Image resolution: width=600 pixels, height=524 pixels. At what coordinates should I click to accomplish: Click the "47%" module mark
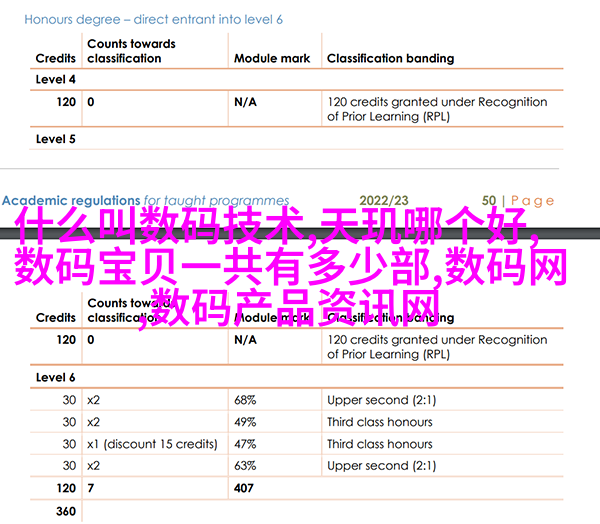(x=245, y=444)
